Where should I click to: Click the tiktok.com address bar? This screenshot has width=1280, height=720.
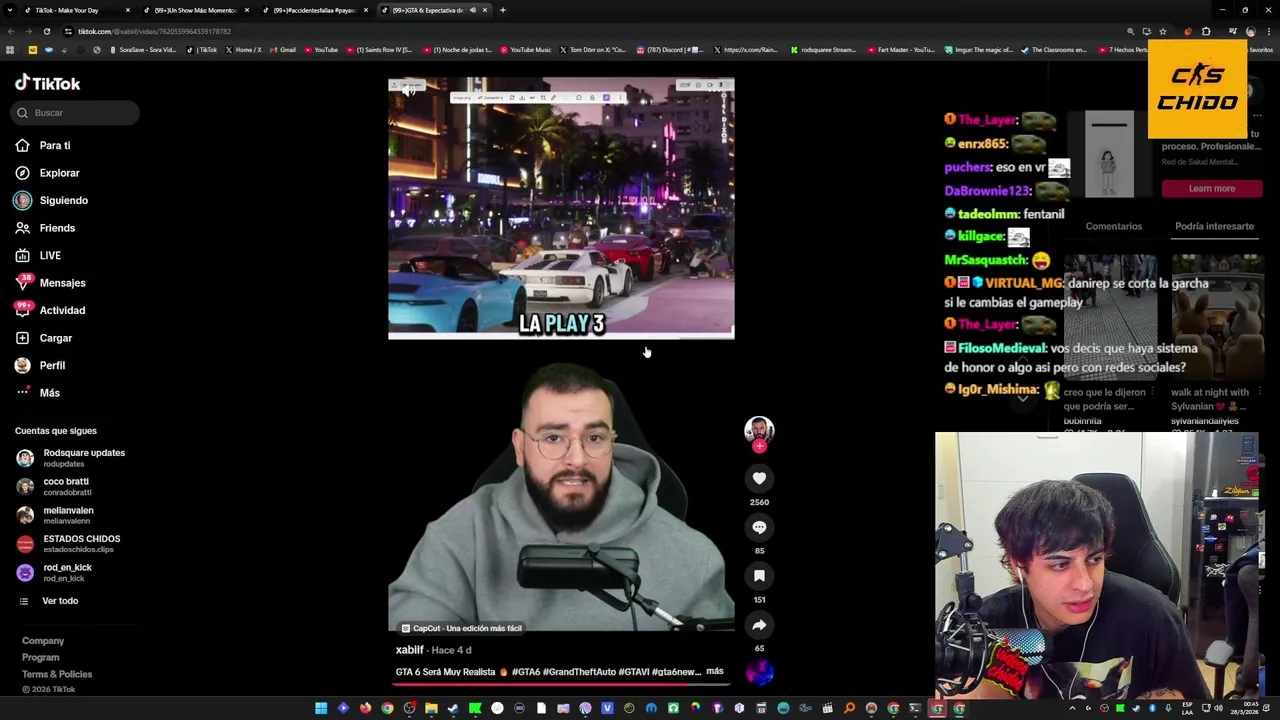point(600,31)
